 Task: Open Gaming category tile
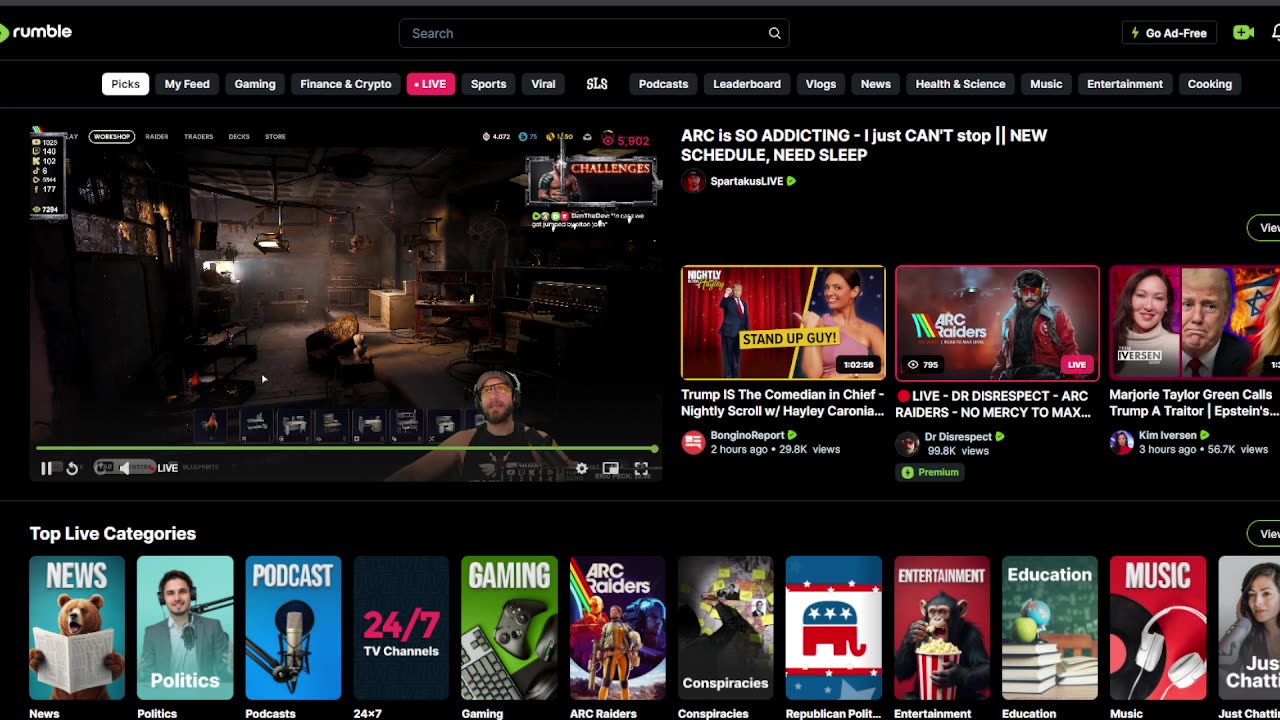(509, 628)
